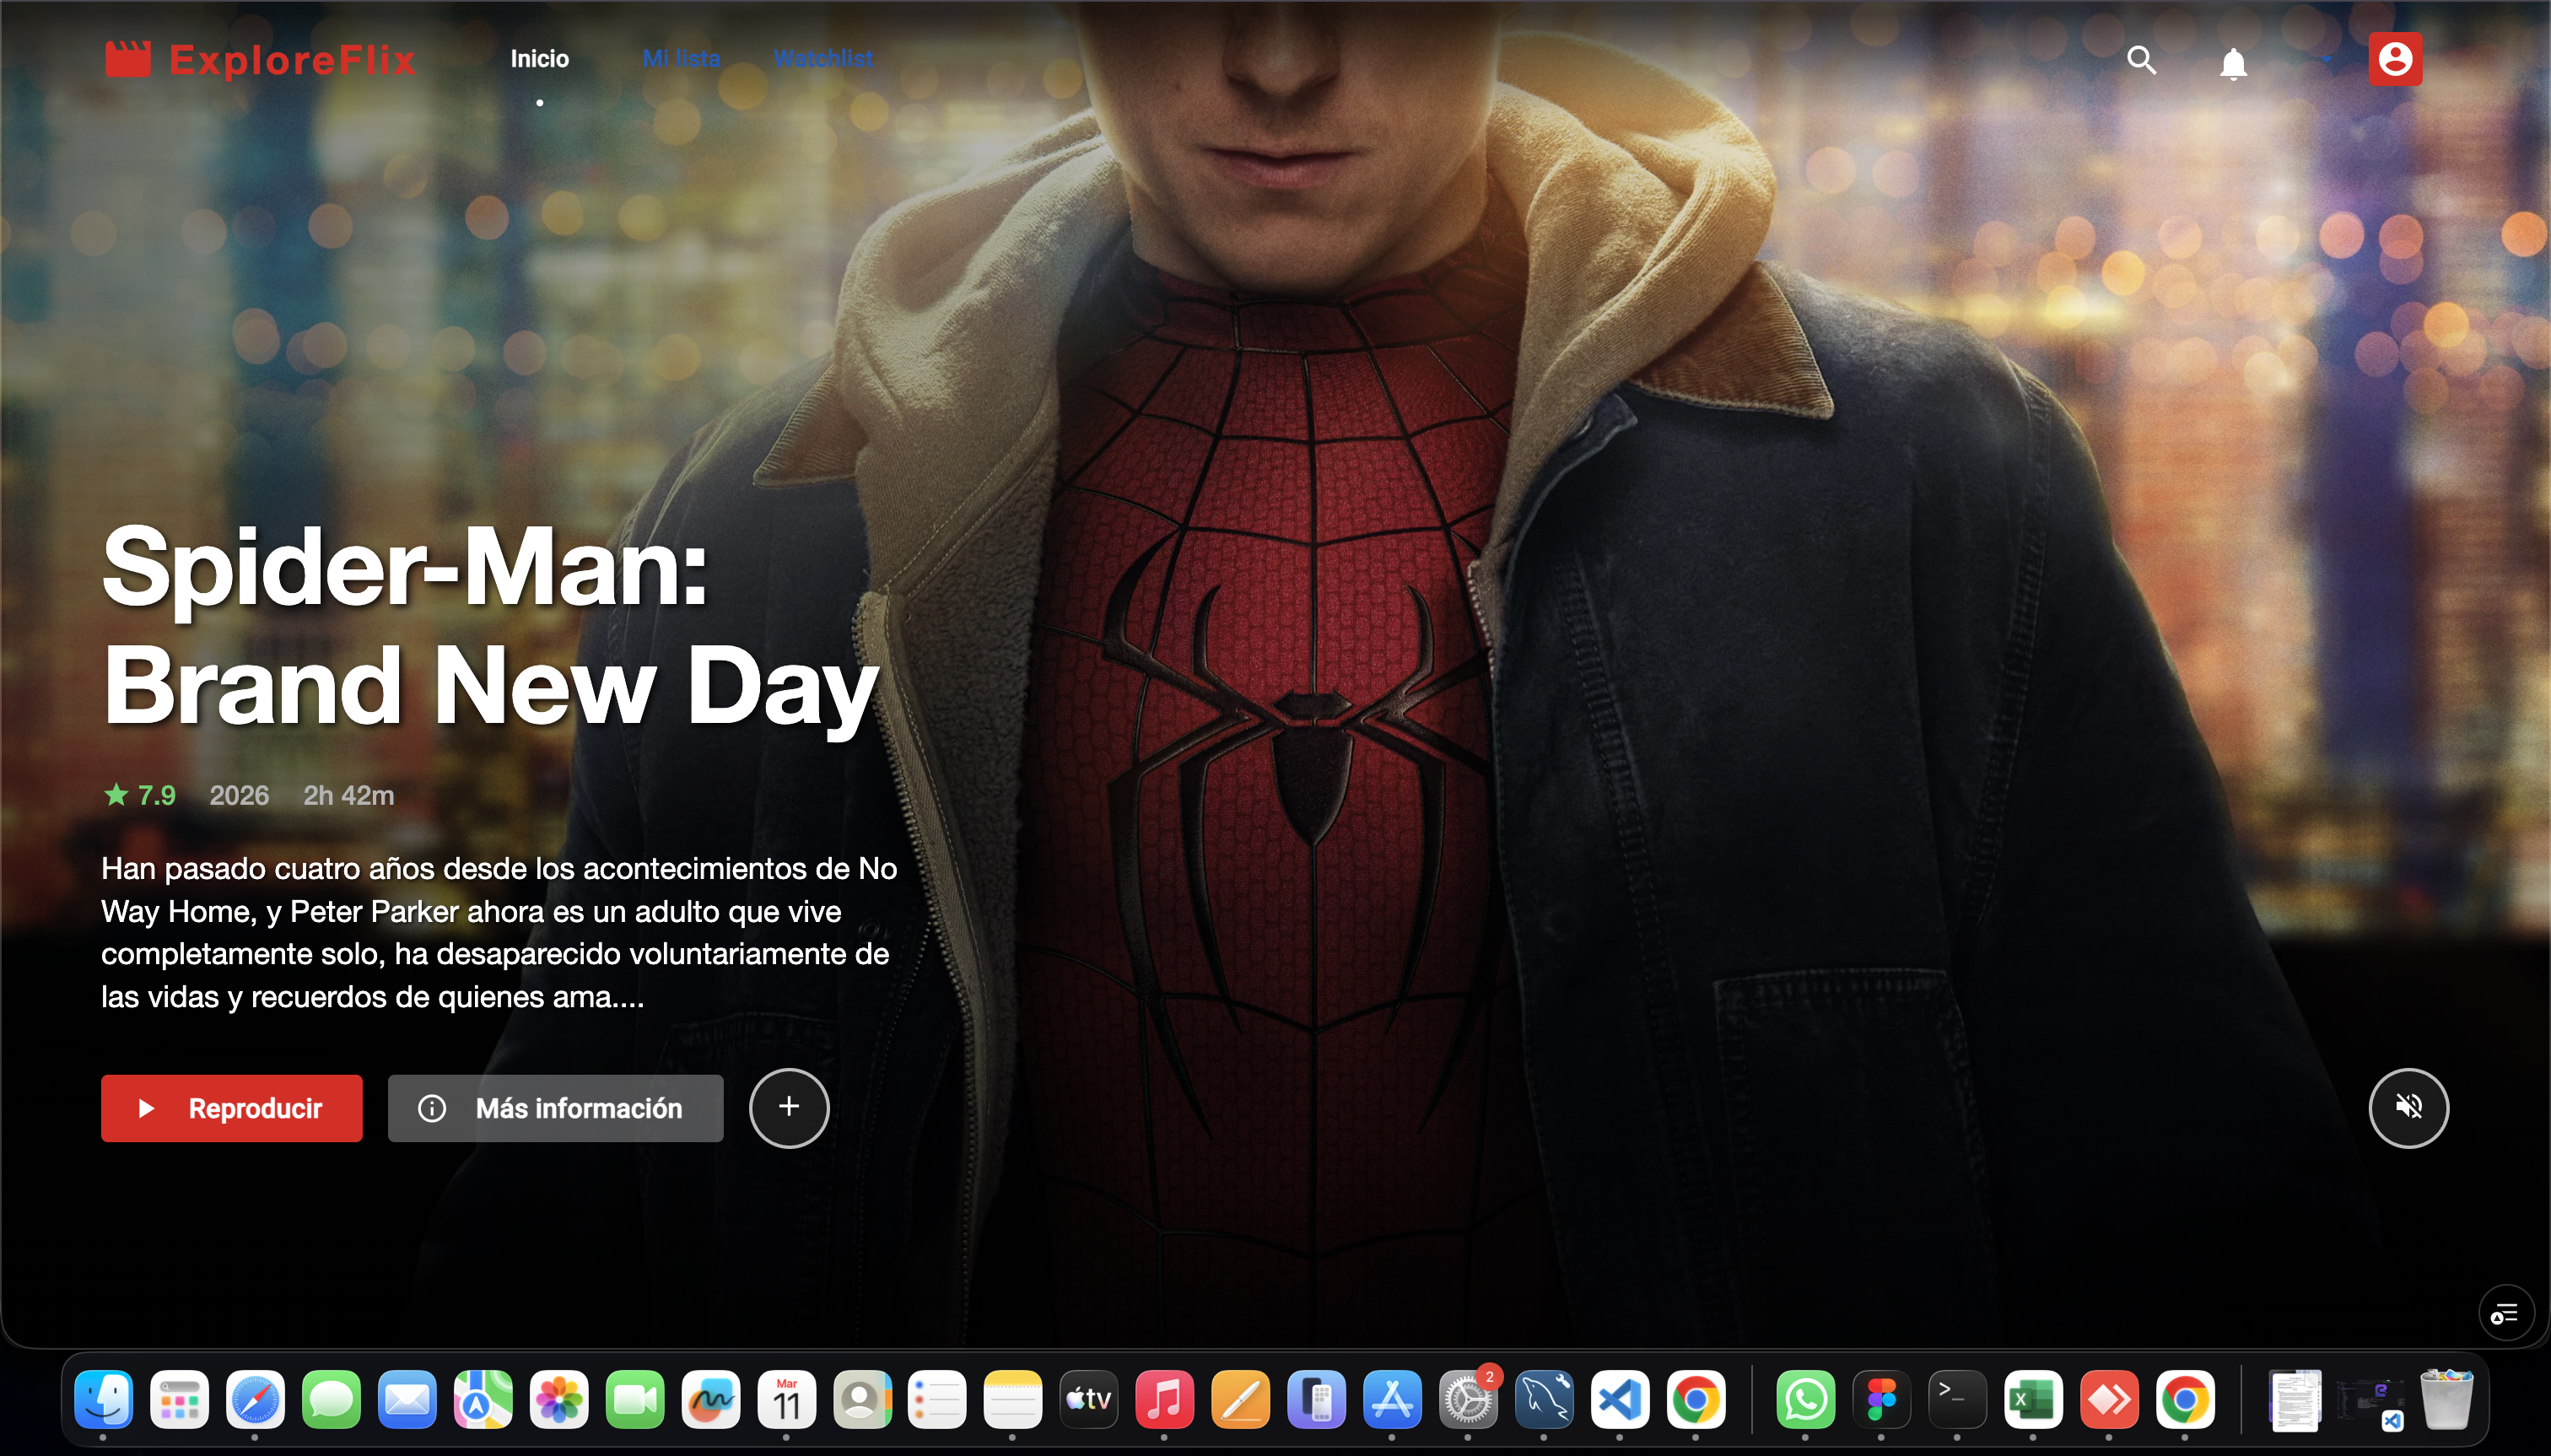Screen dimensions: 2551x1456
Task: Click the release year 2026
Action: pyautogui.click(x=239, y=795)
